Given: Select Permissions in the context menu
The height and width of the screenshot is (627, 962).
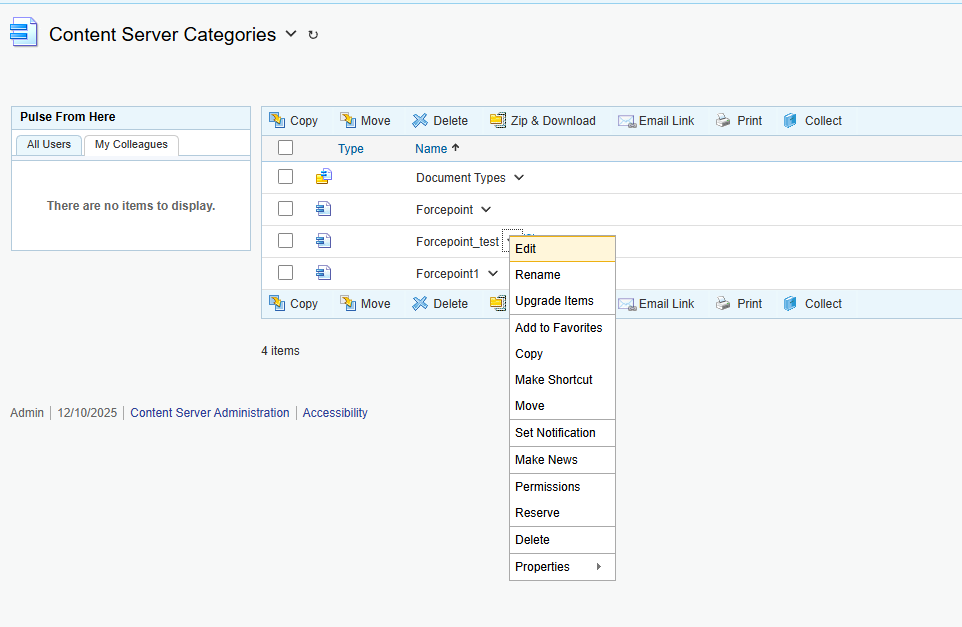Looking at the screenshot, I should pos(547,487).
